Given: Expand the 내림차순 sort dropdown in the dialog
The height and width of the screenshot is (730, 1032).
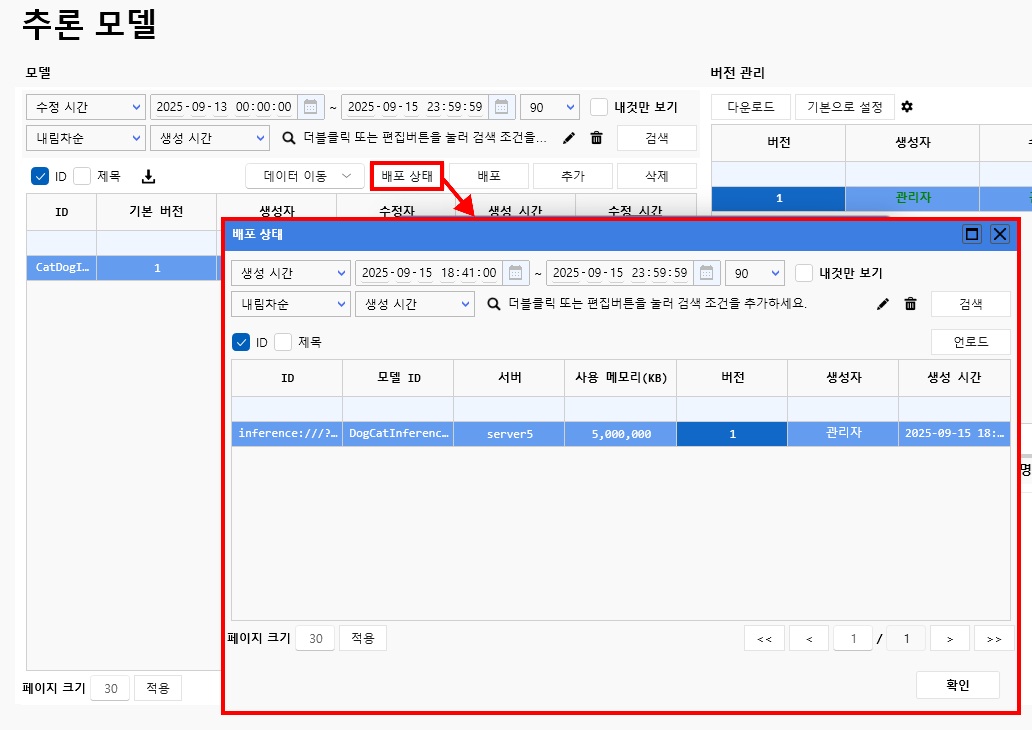Looking at the screenshot, I should pyautogui.click(x=290, y=304).
